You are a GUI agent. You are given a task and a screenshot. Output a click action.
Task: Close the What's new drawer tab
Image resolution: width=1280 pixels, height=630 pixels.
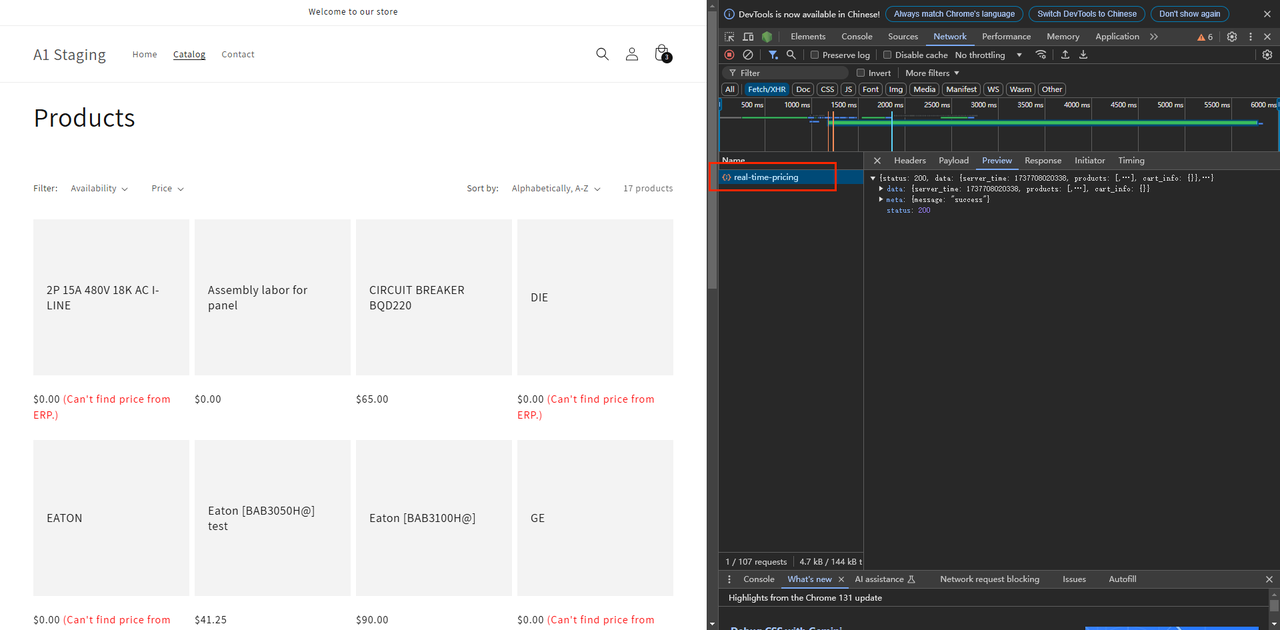point(841,579)
